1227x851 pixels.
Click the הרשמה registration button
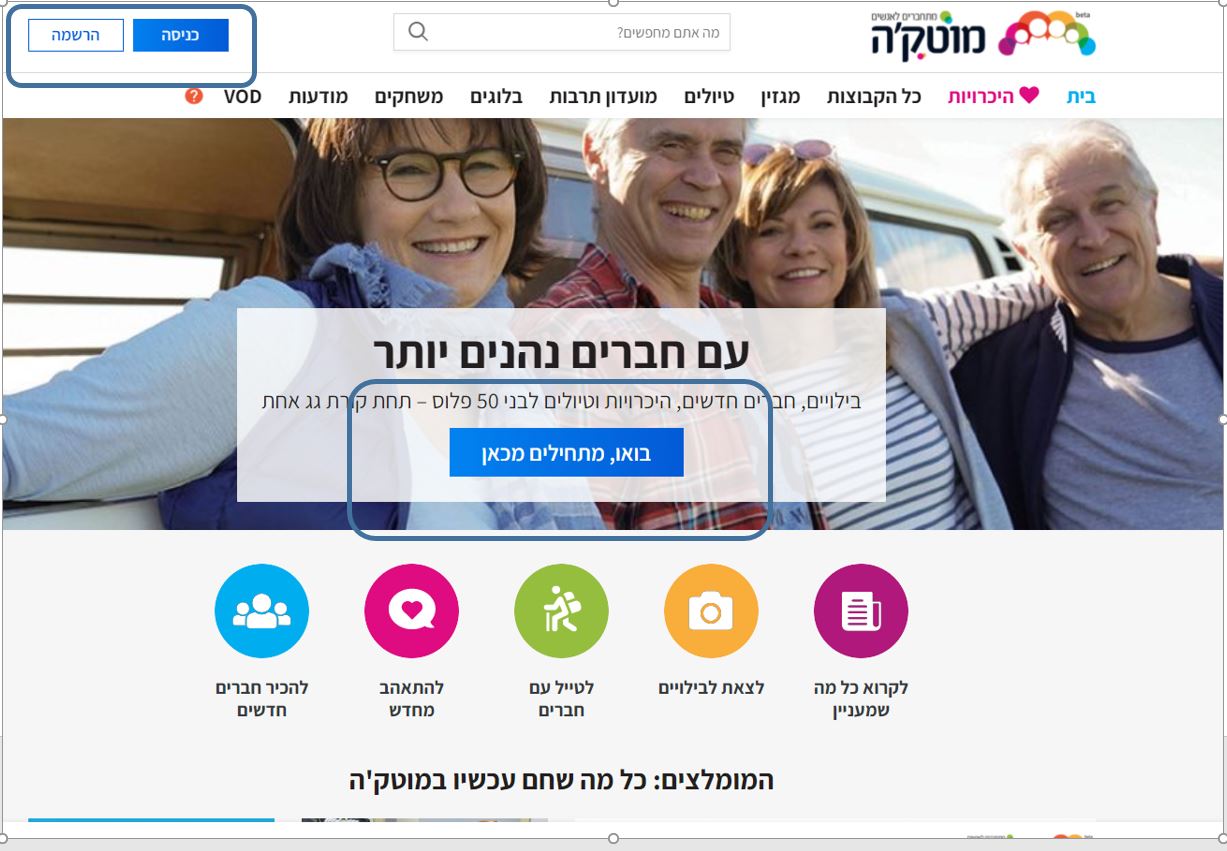76,35
